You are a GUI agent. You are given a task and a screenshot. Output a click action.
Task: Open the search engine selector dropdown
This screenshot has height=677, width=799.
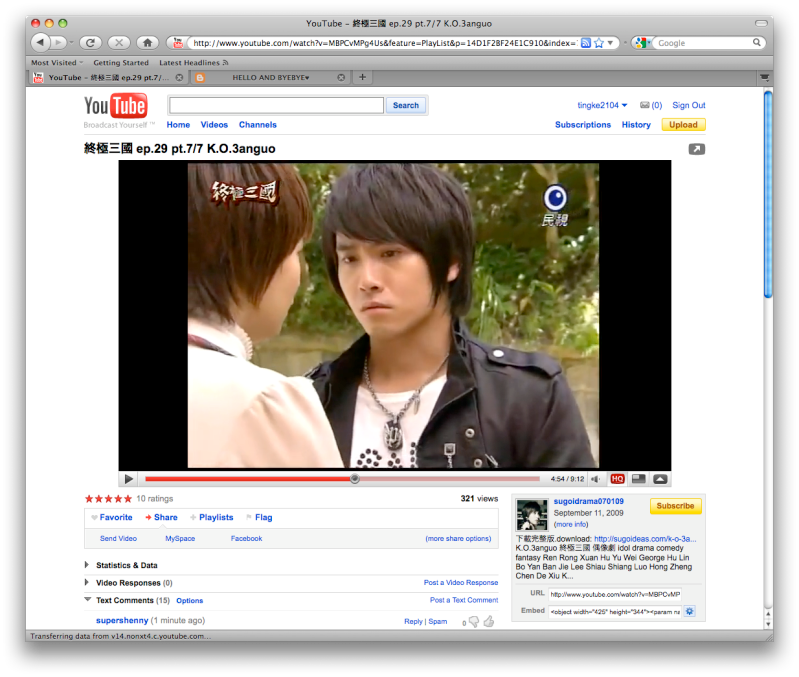click(x=643, y=43)
